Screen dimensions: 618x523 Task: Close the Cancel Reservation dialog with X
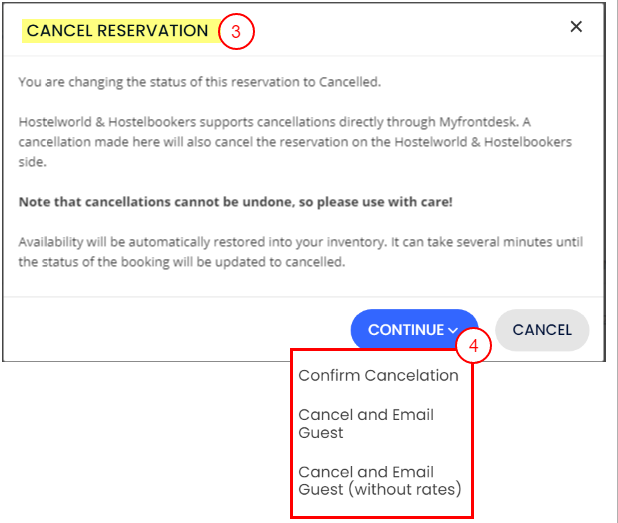(x=576, y=27)
